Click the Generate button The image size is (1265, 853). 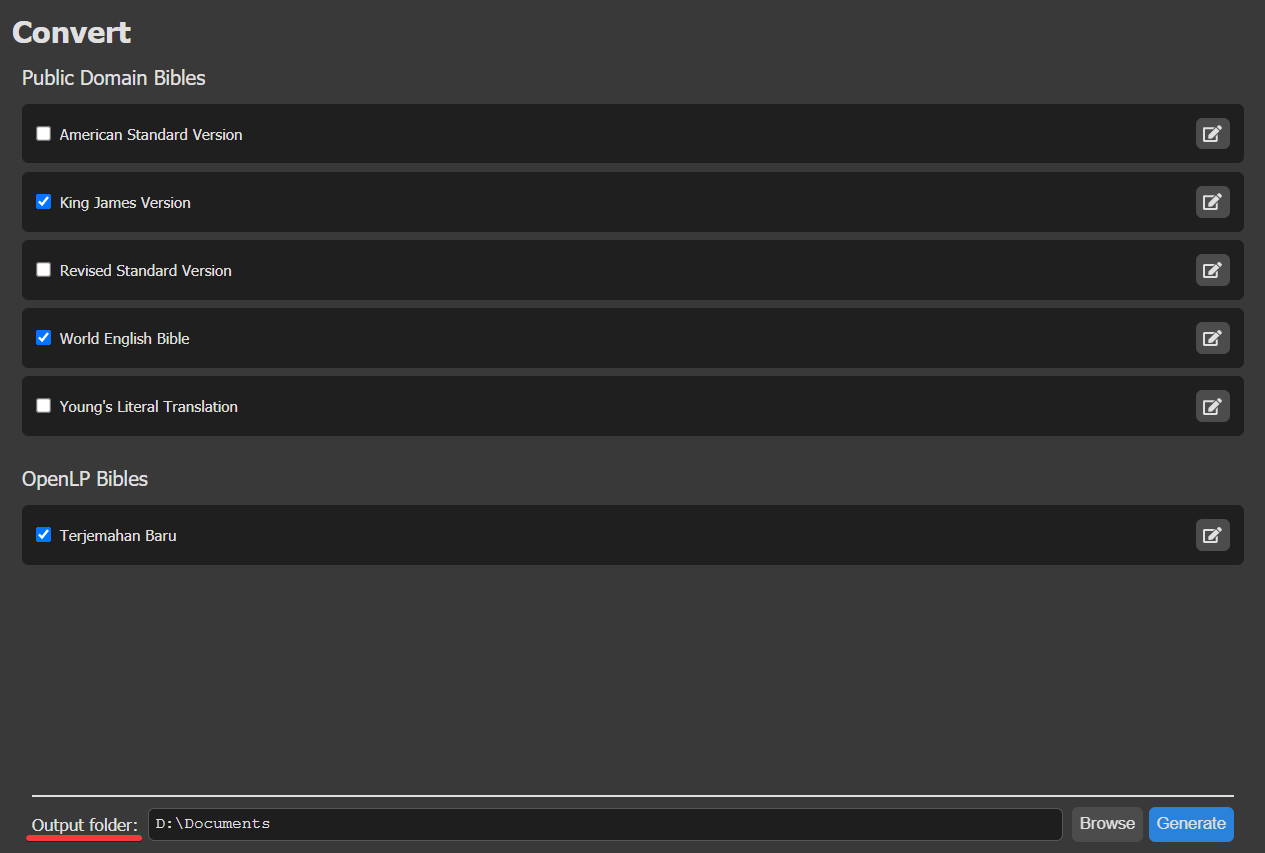[x=1191, y=824]
